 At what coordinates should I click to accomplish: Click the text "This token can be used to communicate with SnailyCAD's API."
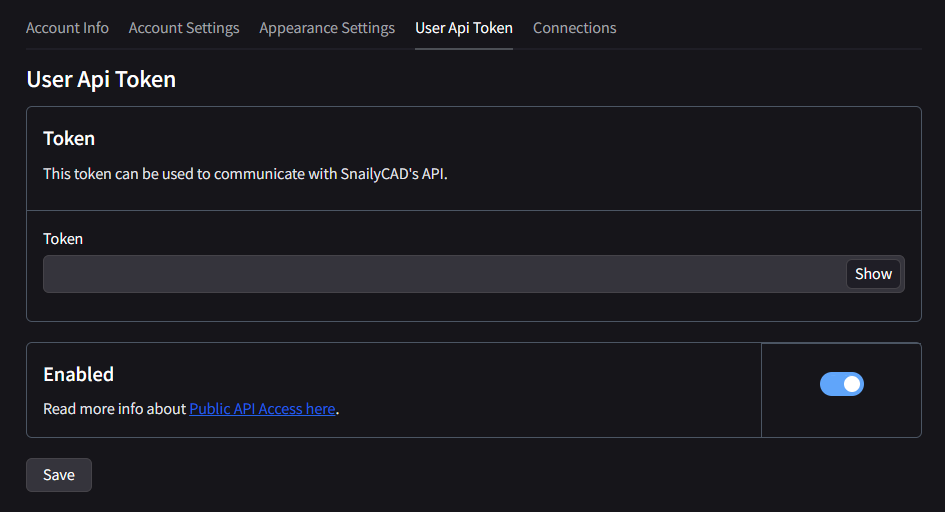click(x=245, y=173)
